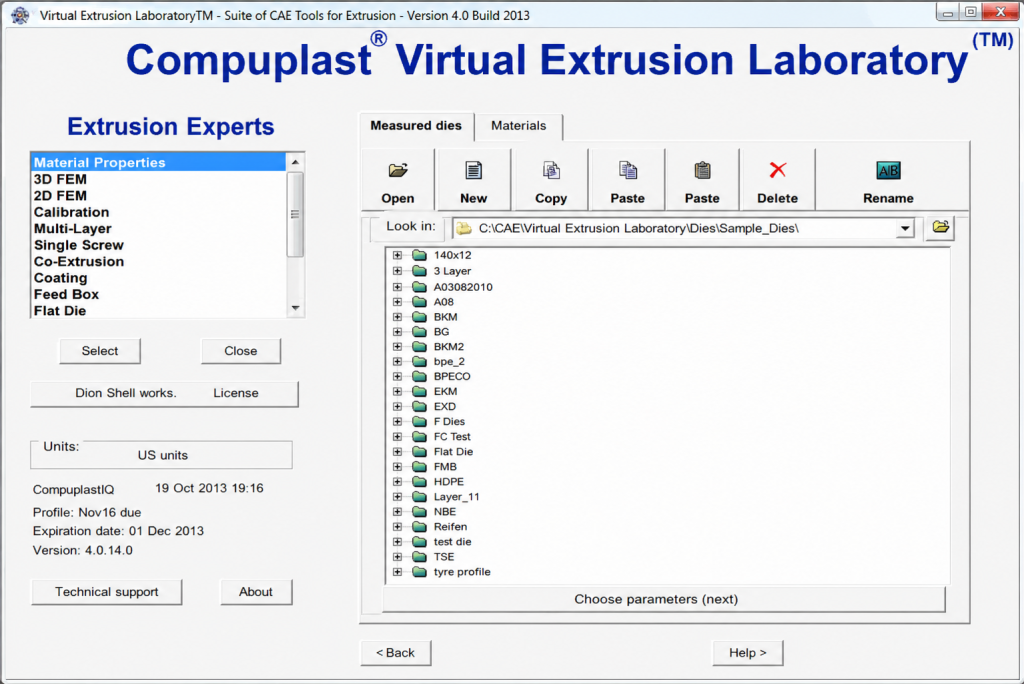Pick Flat Die in the experts list

tap(158, 310)
